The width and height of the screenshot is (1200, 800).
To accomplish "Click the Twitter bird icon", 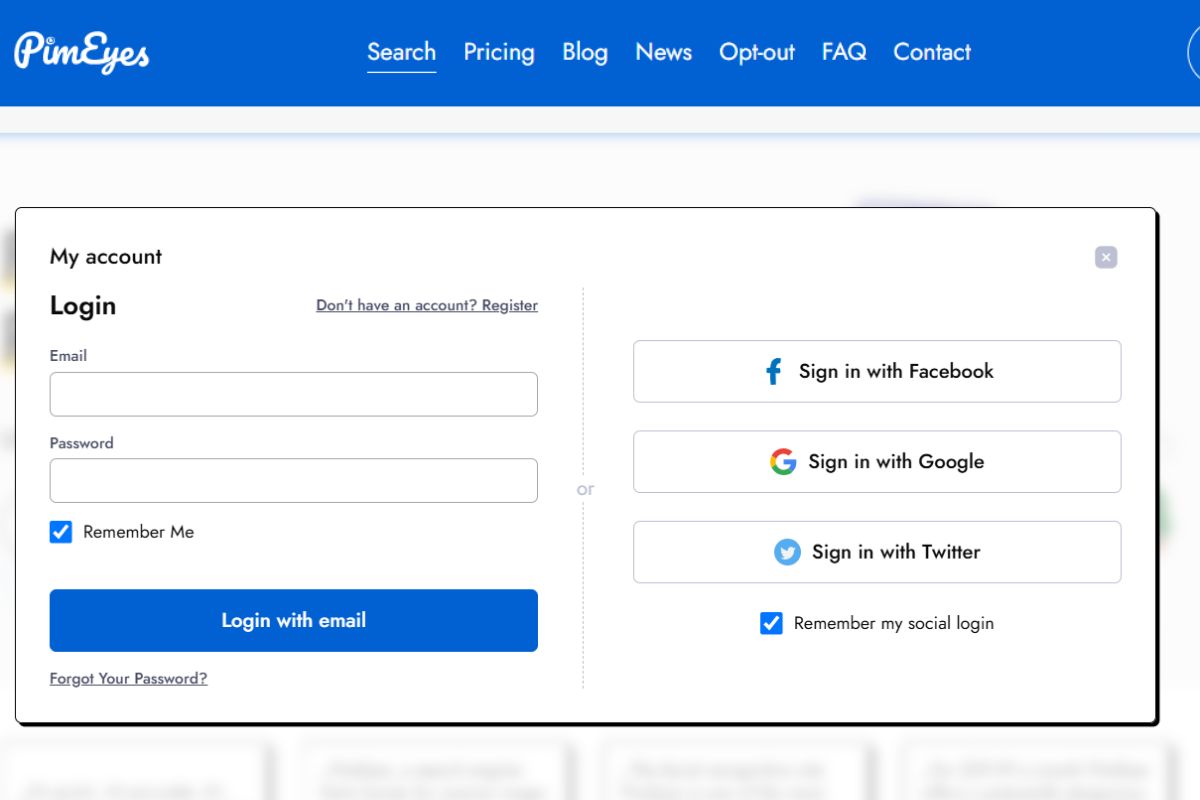I will 787,552.
